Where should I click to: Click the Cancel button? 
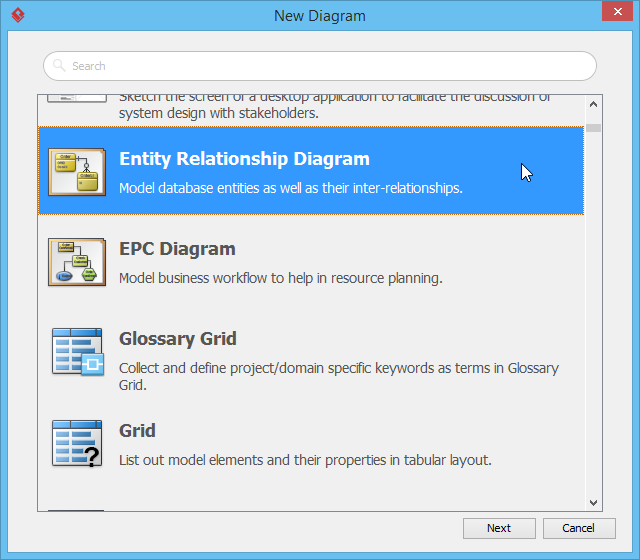coord(579,528)
